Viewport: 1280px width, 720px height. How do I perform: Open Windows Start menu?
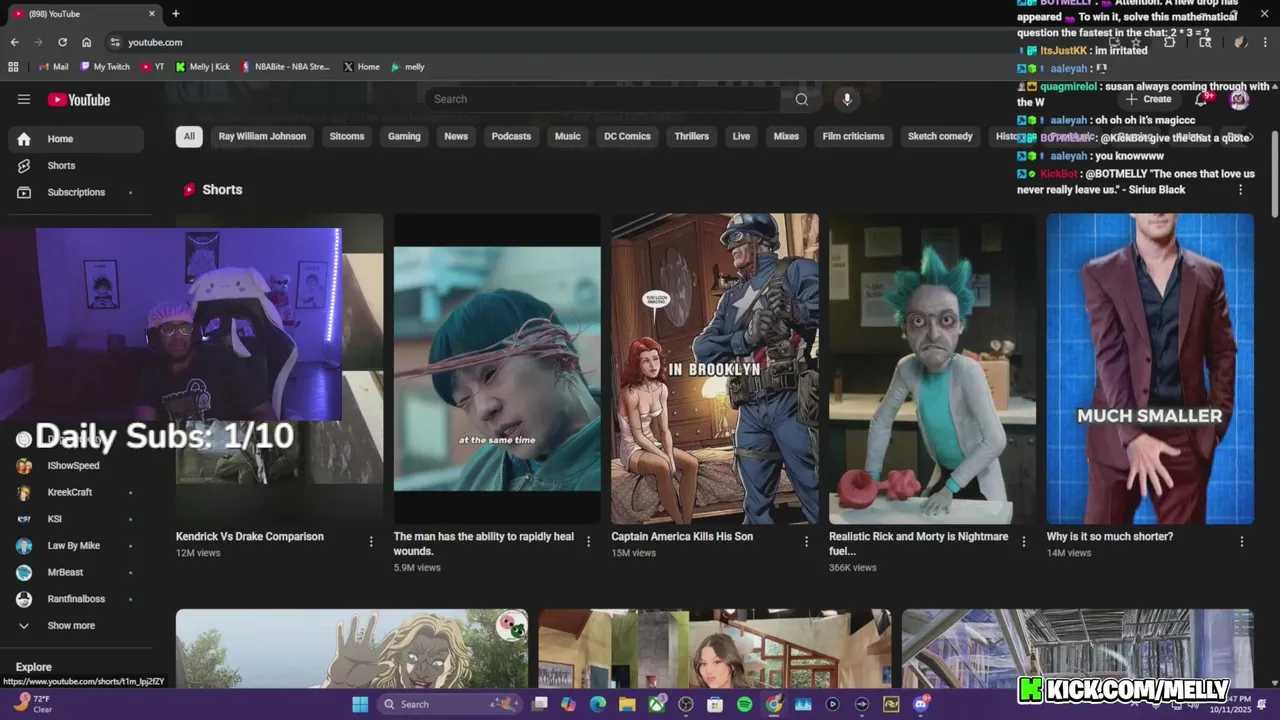360,704
